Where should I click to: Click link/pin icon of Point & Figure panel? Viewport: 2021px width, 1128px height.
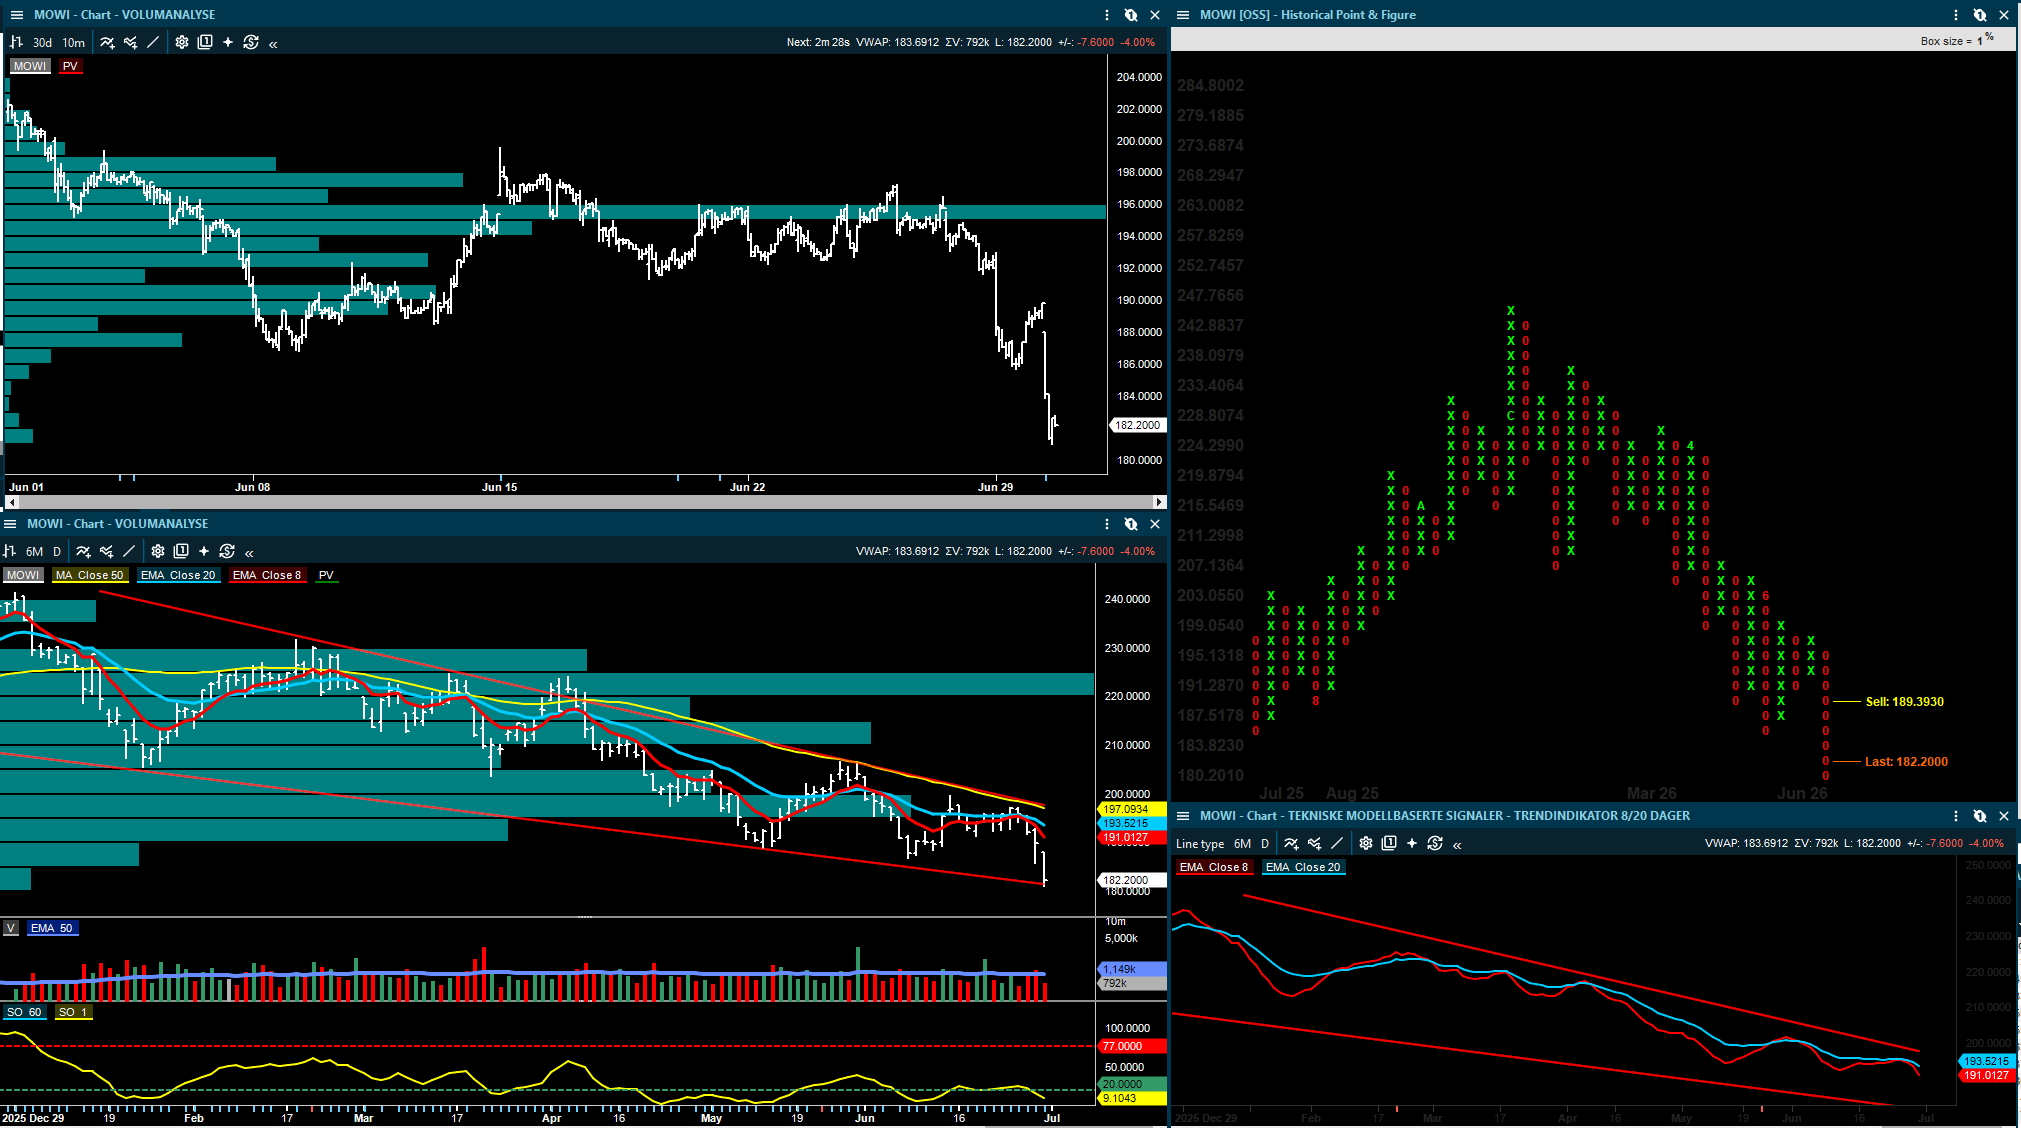pos(1980,15)
